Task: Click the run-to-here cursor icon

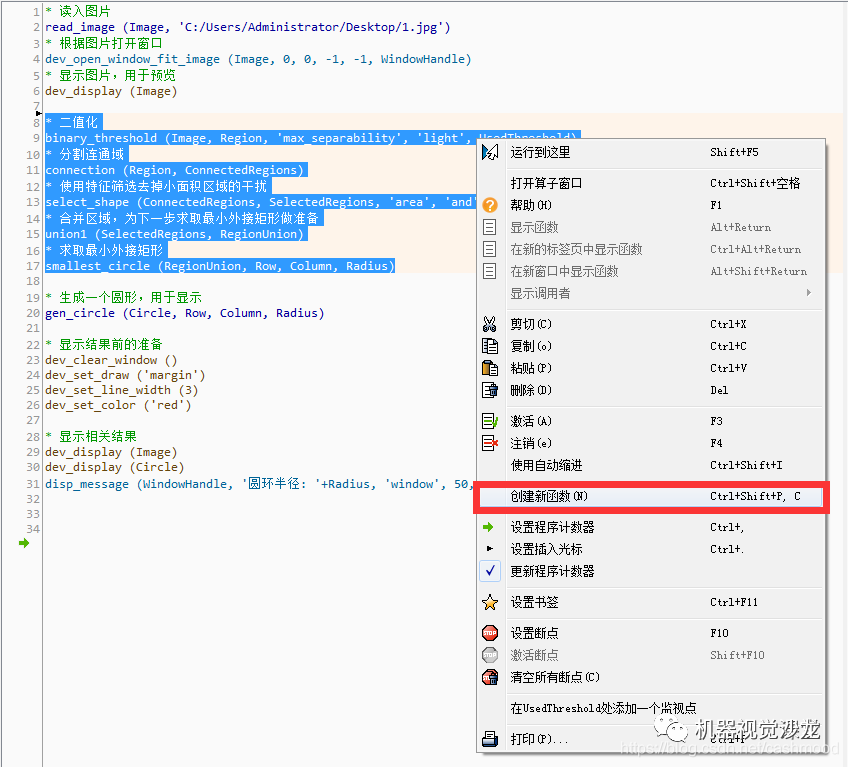Action: (x=490, y=153)
